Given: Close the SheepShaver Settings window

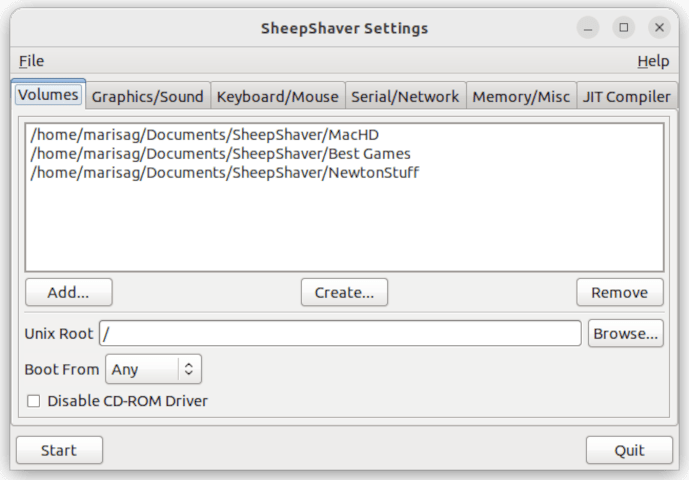Looking at the screenshot, I should click(x=659, y=28).
